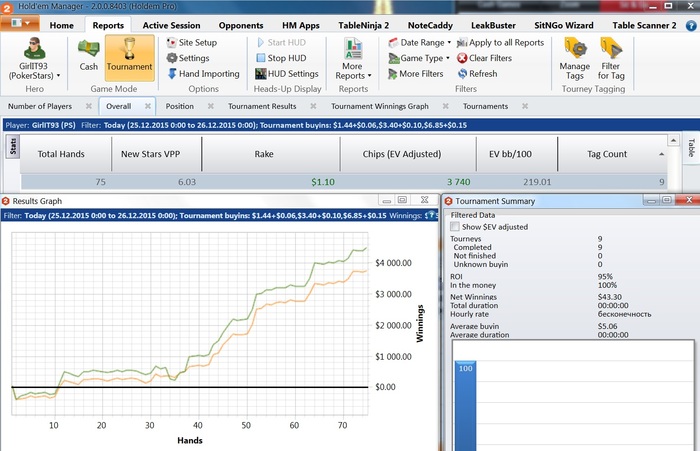Click the stats table scroll-up arrow
The image size is (700, 451).
coord(674,140)
